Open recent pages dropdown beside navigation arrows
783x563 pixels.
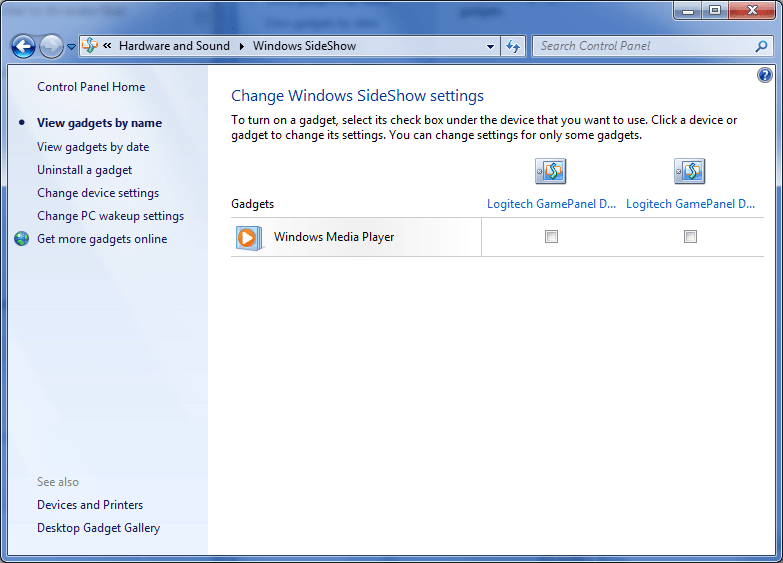tap(71, 46)
